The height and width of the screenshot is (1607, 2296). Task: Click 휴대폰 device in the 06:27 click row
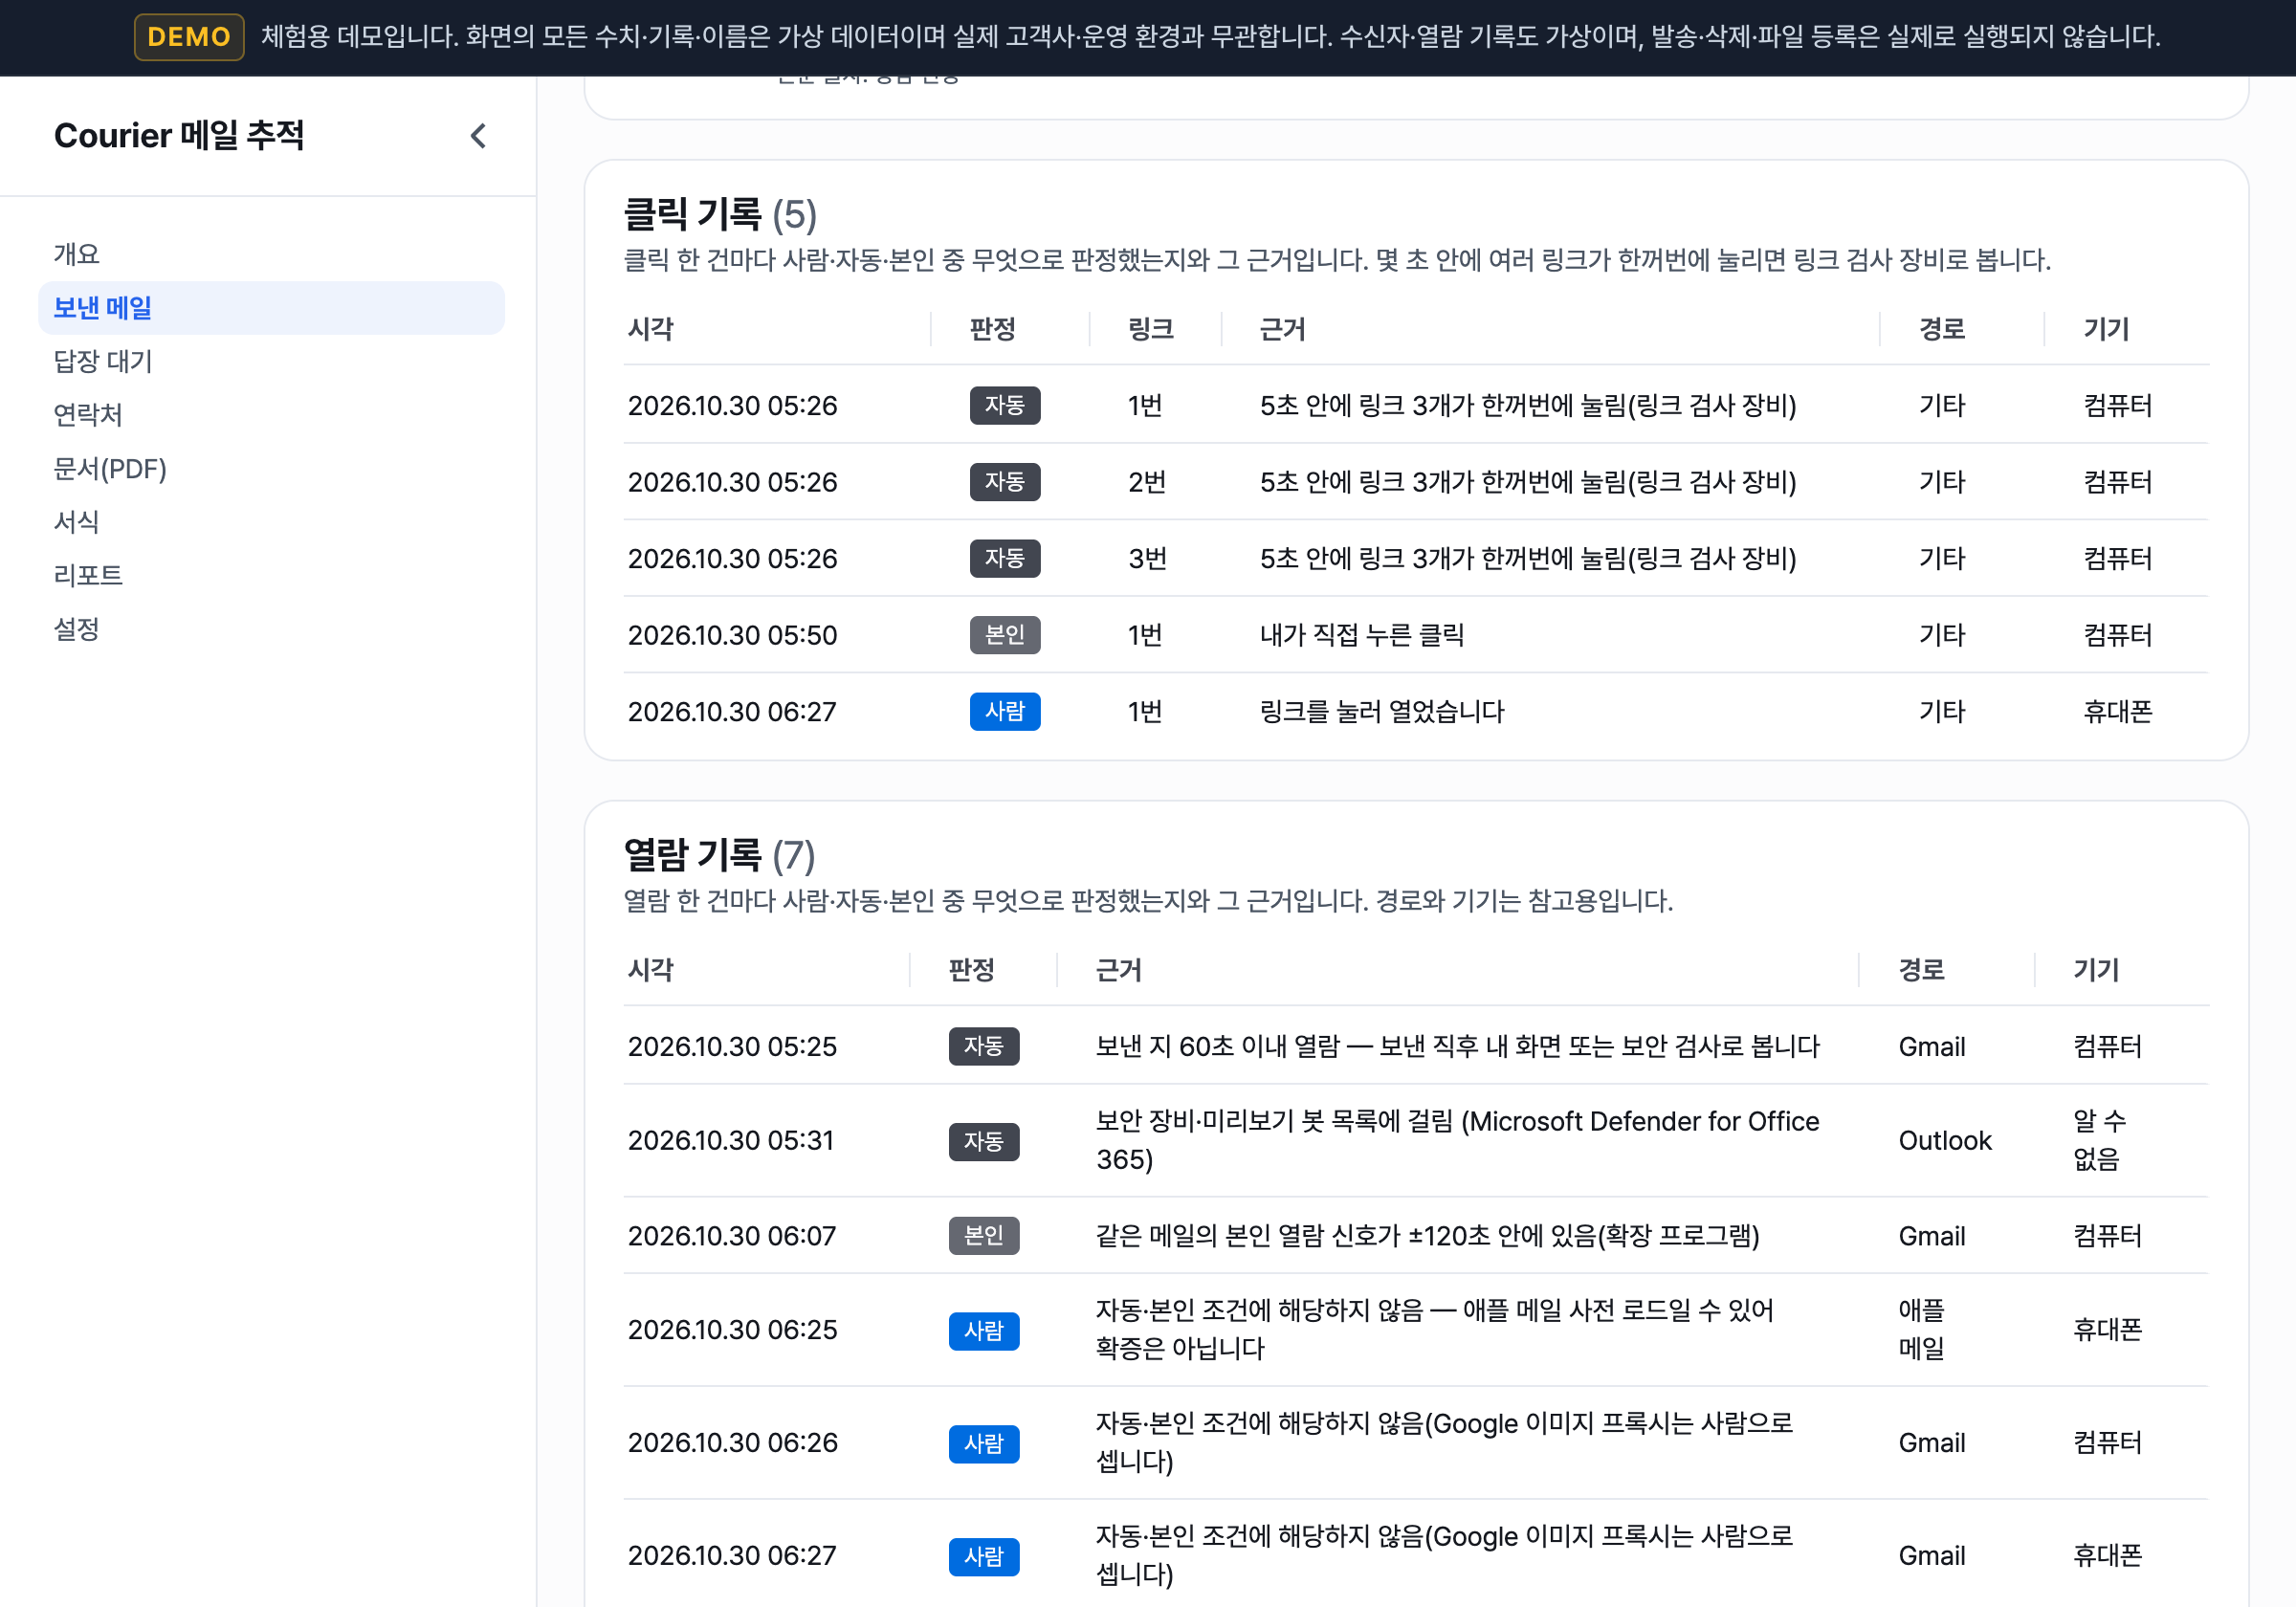point(2117,711)
